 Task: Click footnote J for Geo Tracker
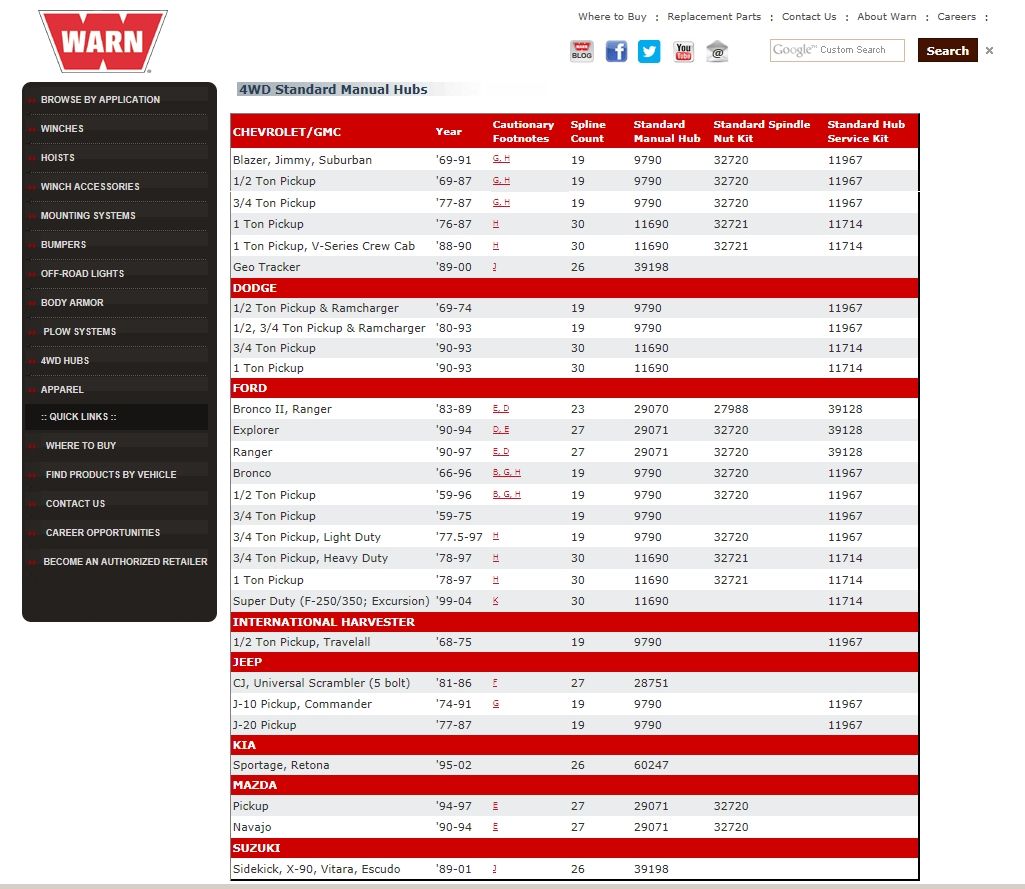tap(494, 267)
